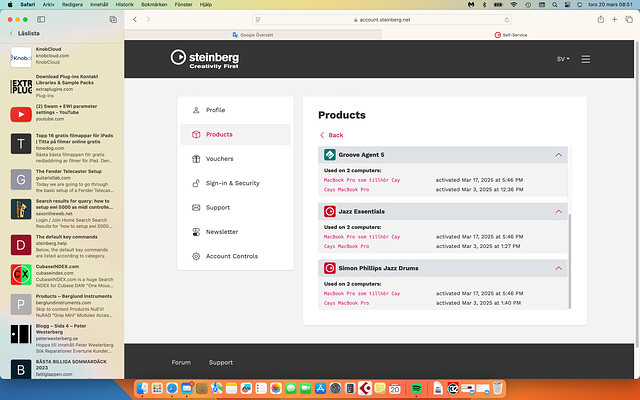The image size is (640, 400).
Task: Click the Jazz Essentials product icon
Action: tap(329, 211)
